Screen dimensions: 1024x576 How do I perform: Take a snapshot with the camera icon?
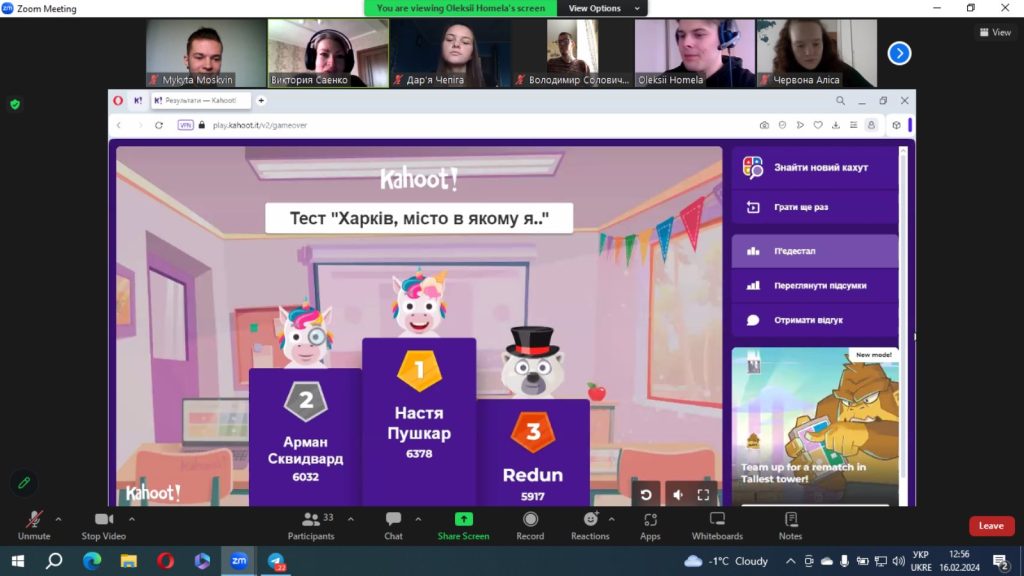[764, 125]
